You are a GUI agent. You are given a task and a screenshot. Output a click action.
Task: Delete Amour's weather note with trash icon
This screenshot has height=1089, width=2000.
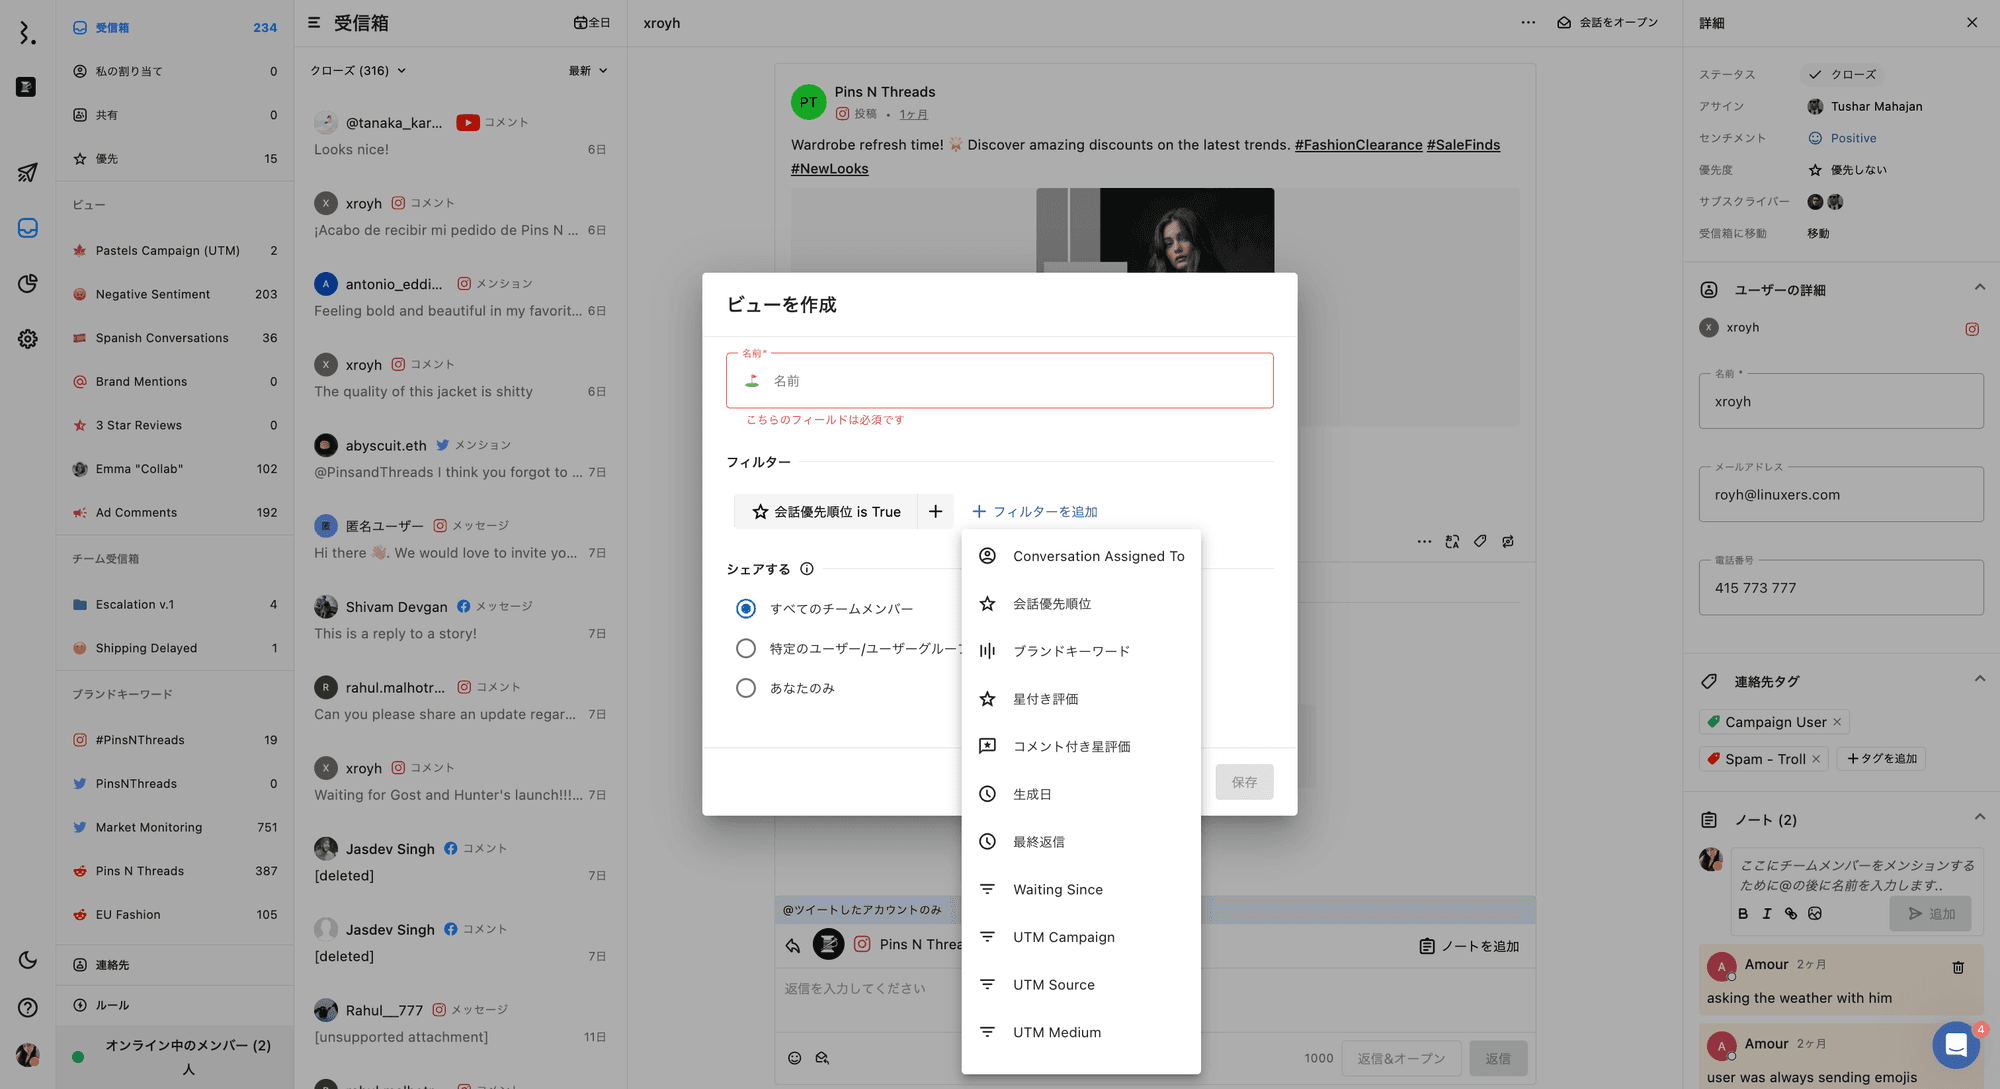(1958, 967)
